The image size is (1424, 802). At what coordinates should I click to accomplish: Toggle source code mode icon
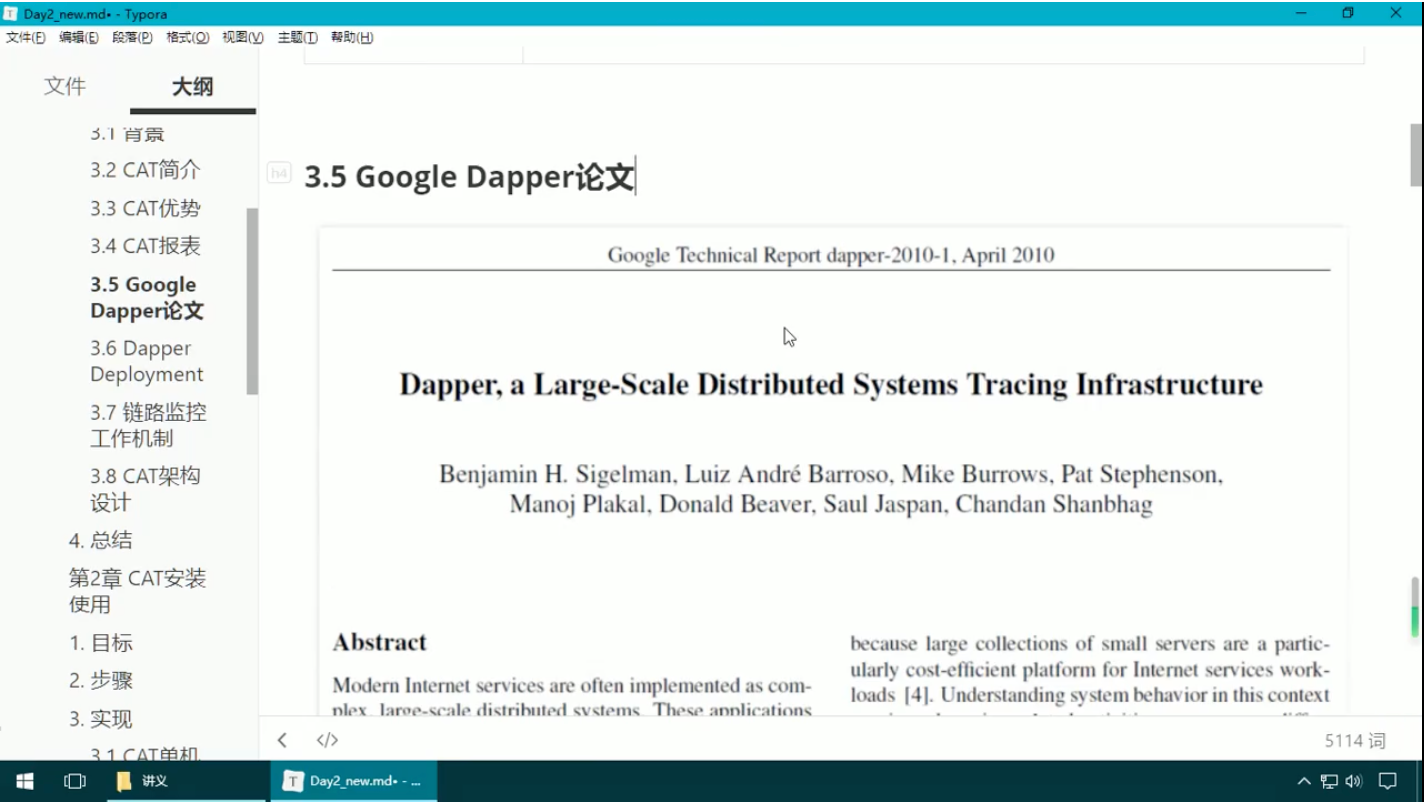[x=327, y=740]
